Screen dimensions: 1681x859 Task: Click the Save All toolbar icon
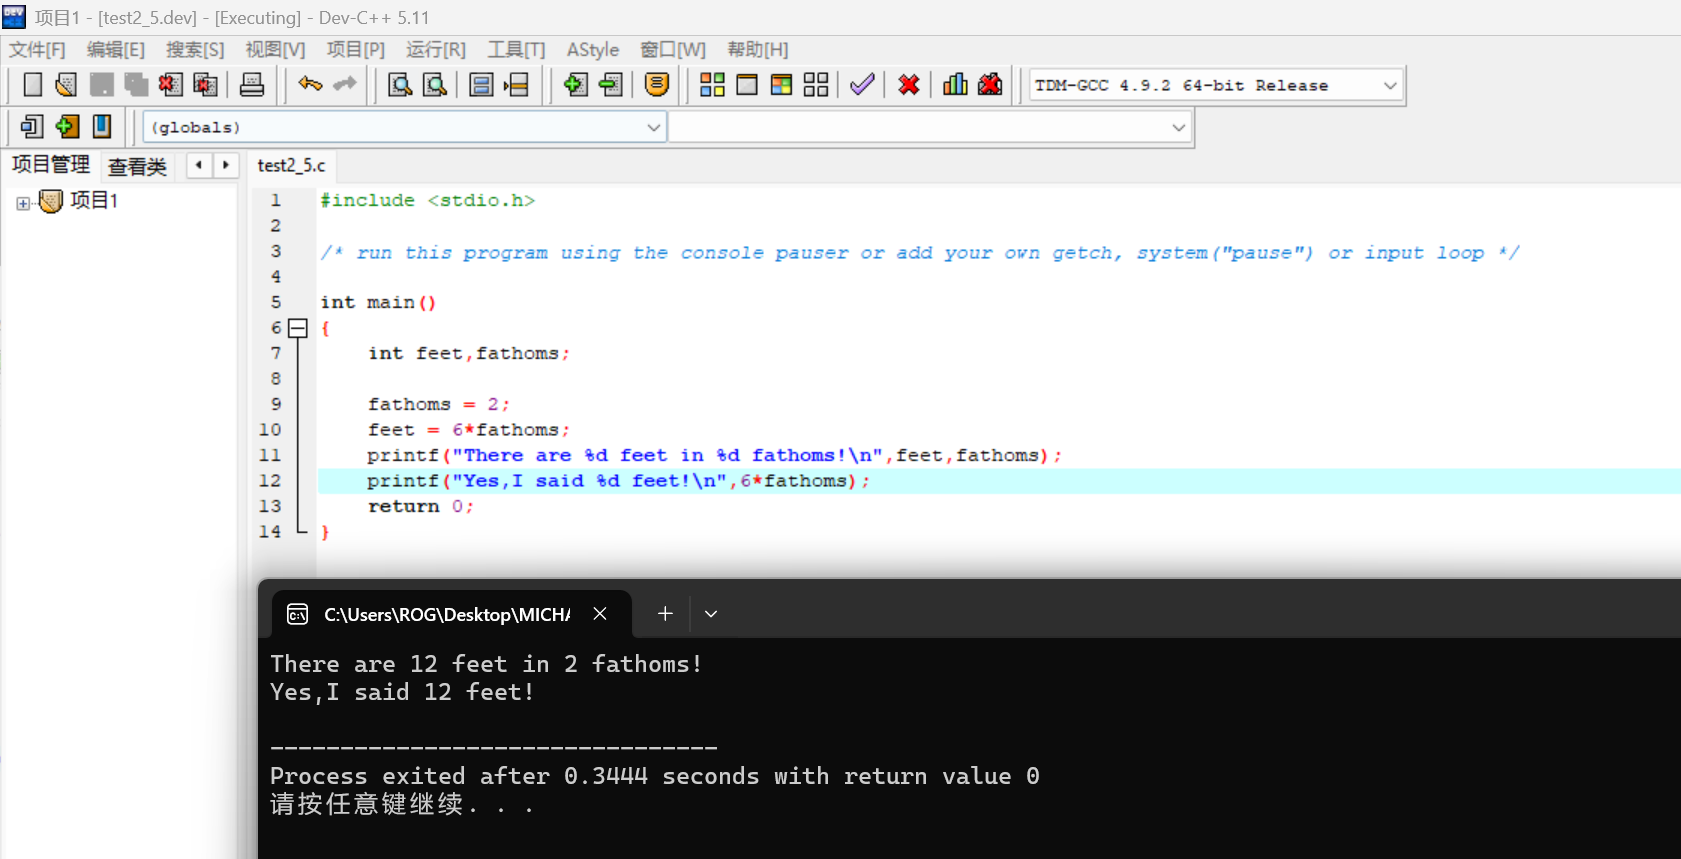click(136, 85)
